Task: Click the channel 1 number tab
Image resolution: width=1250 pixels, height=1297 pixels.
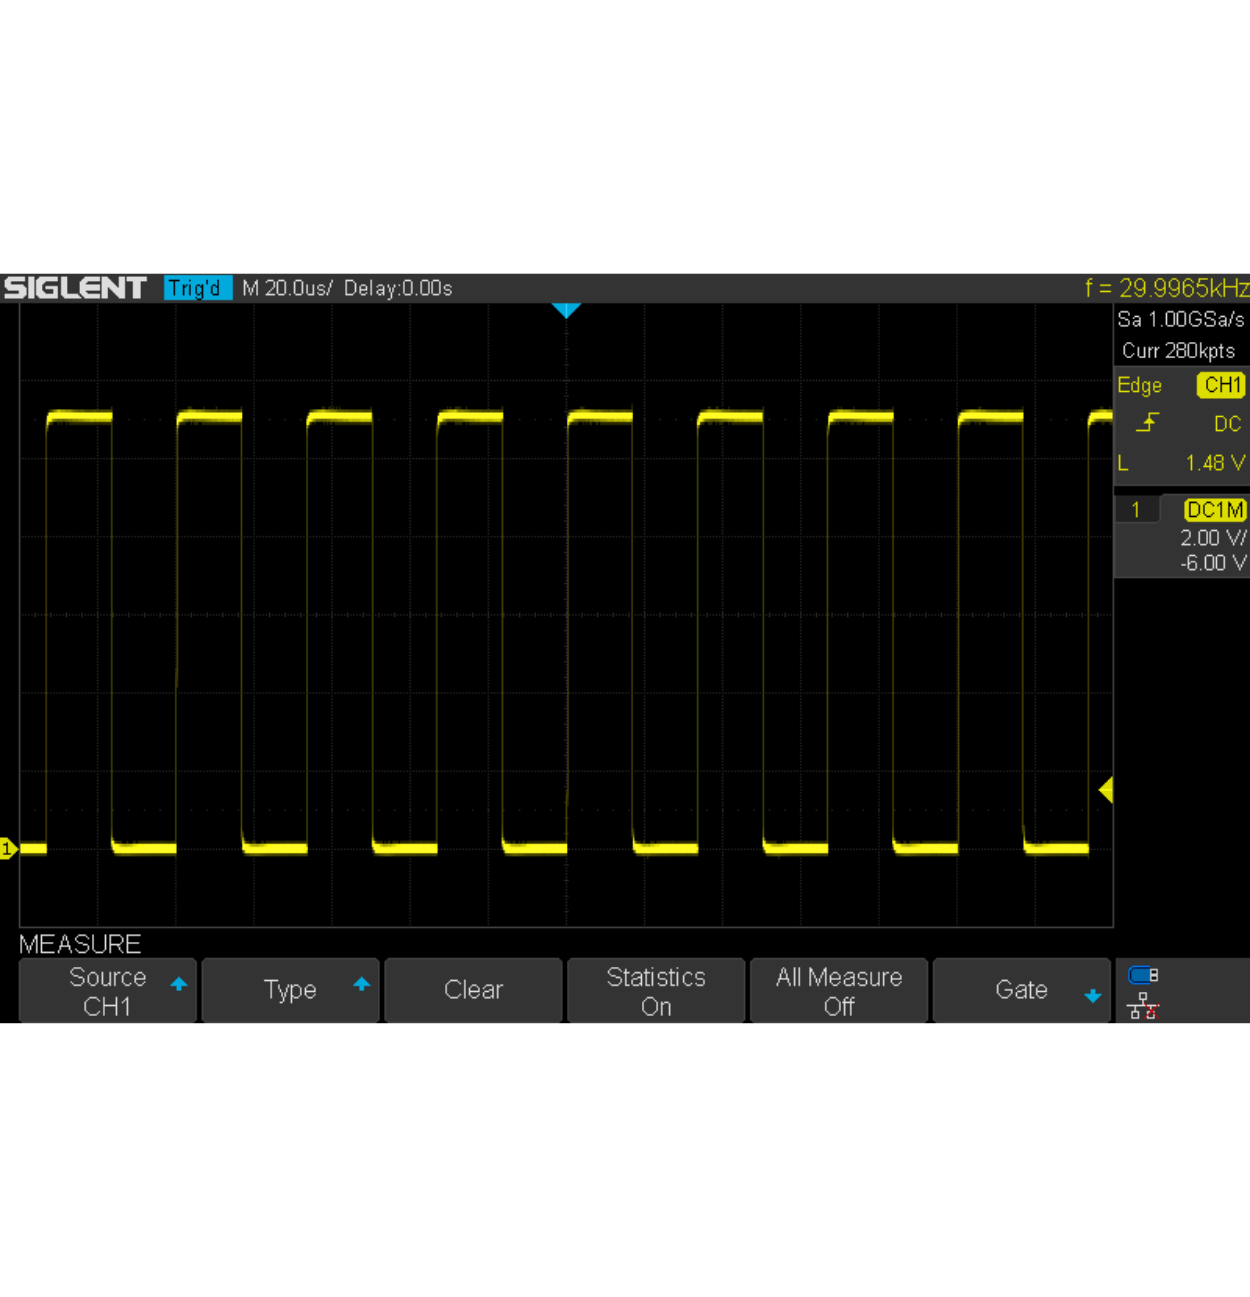Action: (1136, 510)
